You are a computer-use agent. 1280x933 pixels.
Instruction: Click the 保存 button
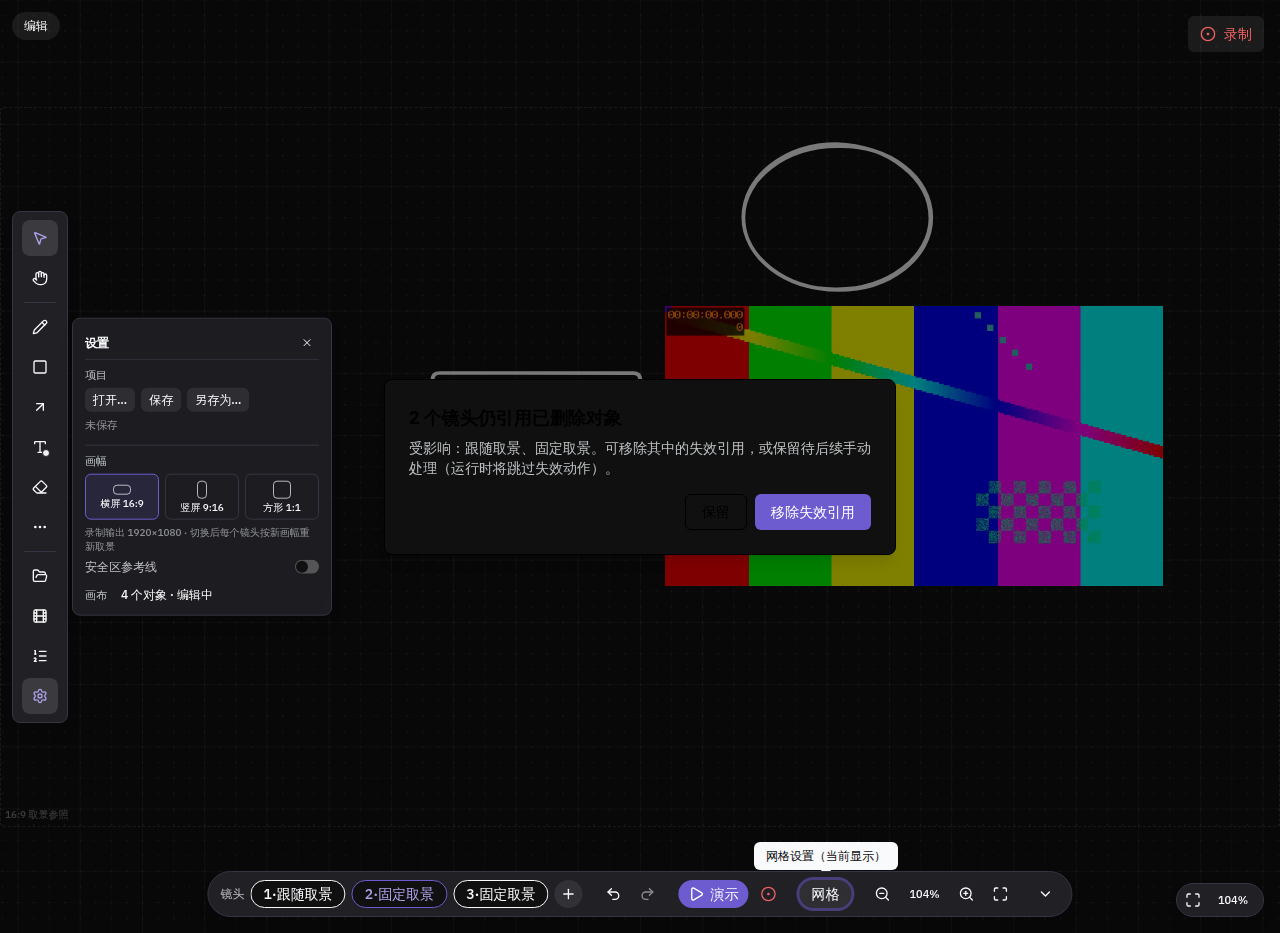pyautogui.click(x=161, y=400)
